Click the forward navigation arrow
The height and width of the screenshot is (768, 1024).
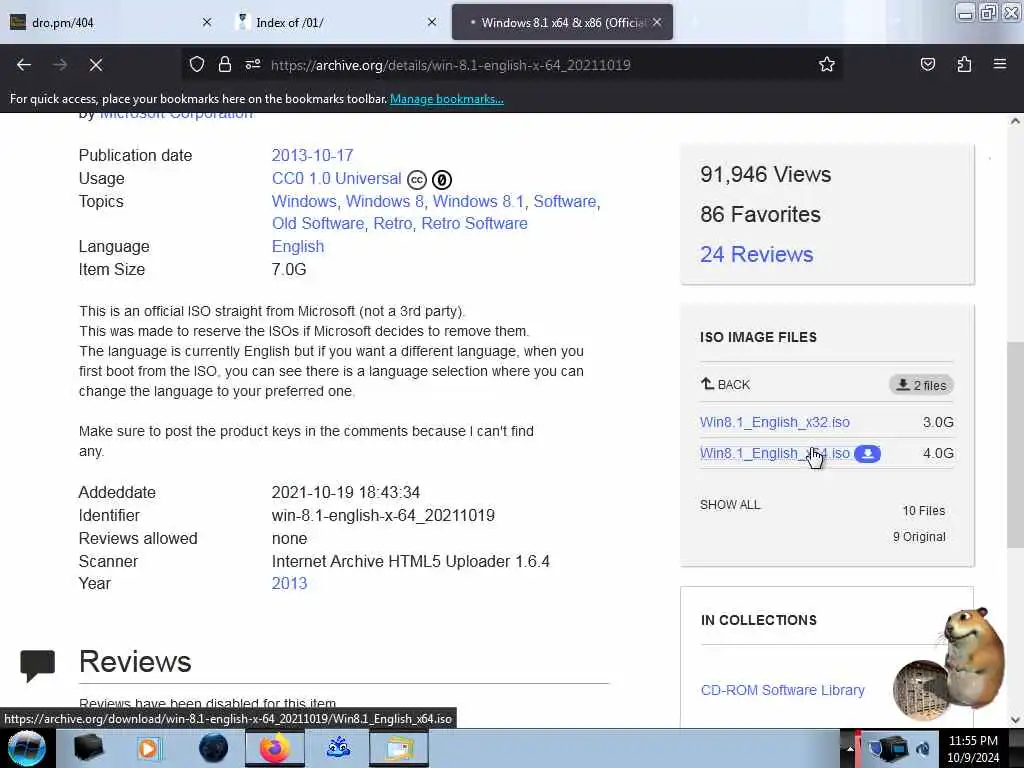(x=60, y=65)
